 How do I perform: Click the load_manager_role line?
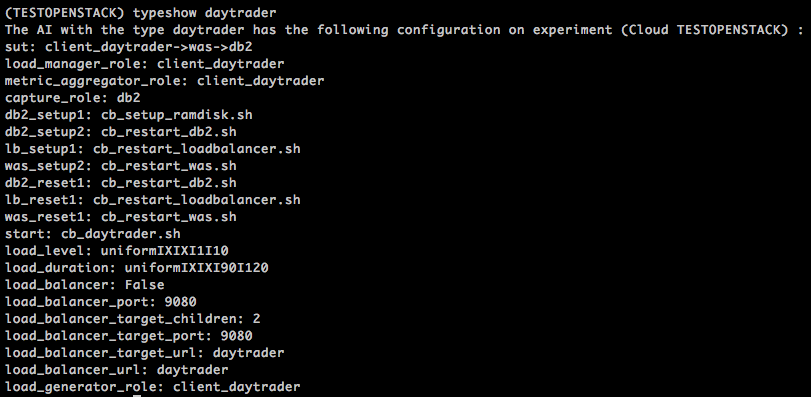(144, 64)
